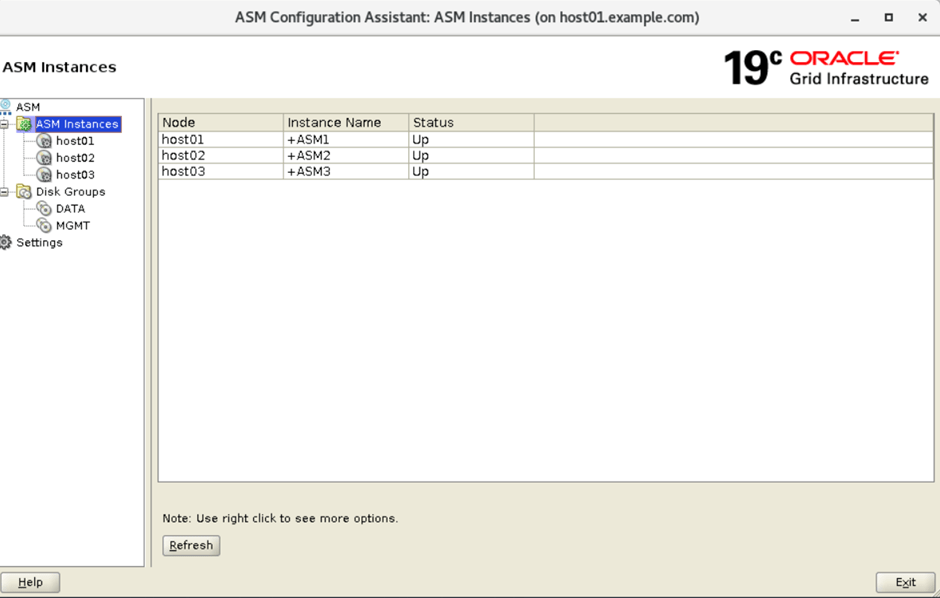The width and height of the screenshot is (940, 598).
Task: Click the Up status for host02
Action: (471, 155)
